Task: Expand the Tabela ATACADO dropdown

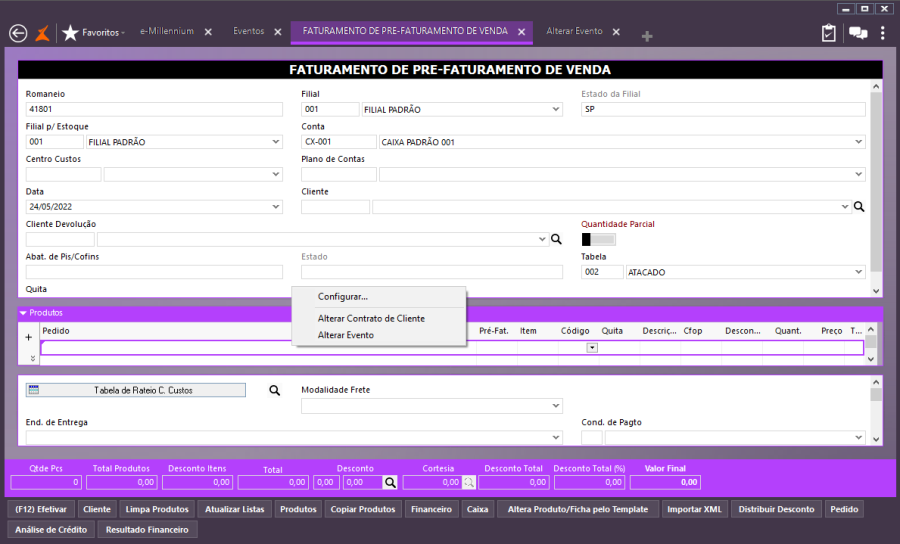Action: 859,272
